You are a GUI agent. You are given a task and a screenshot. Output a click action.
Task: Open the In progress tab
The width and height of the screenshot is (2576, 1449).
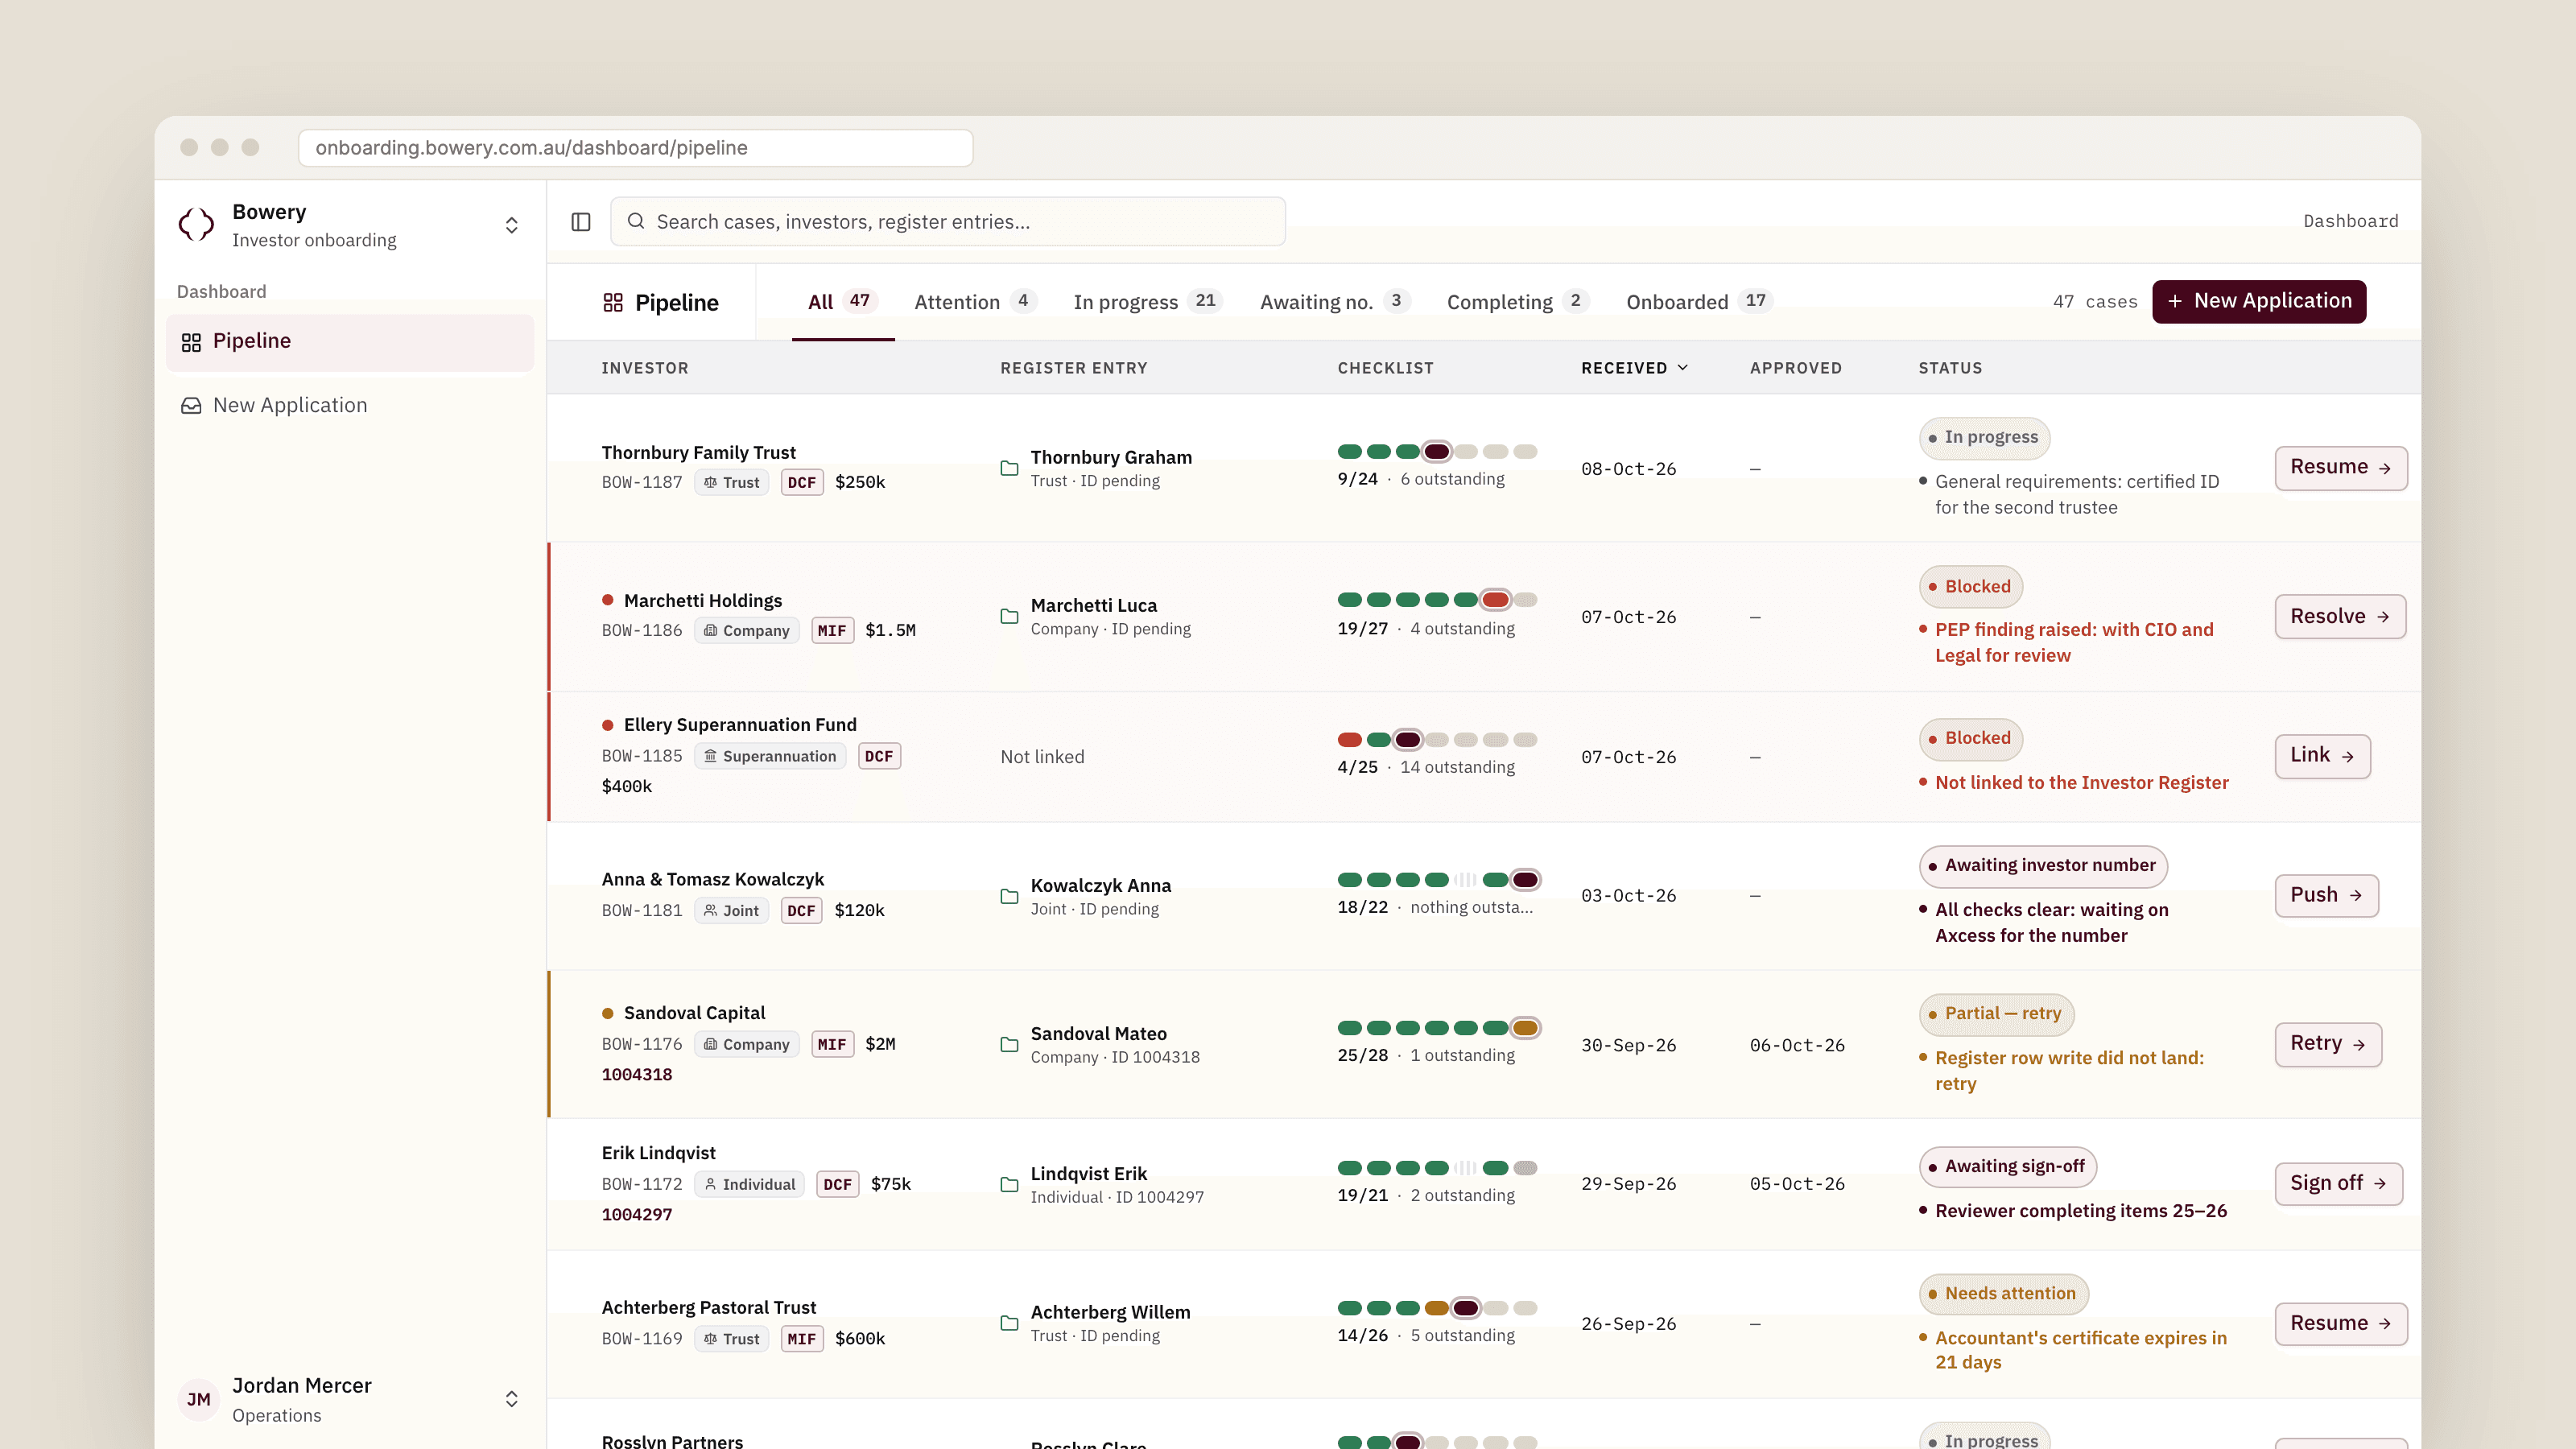[1148, 302]
